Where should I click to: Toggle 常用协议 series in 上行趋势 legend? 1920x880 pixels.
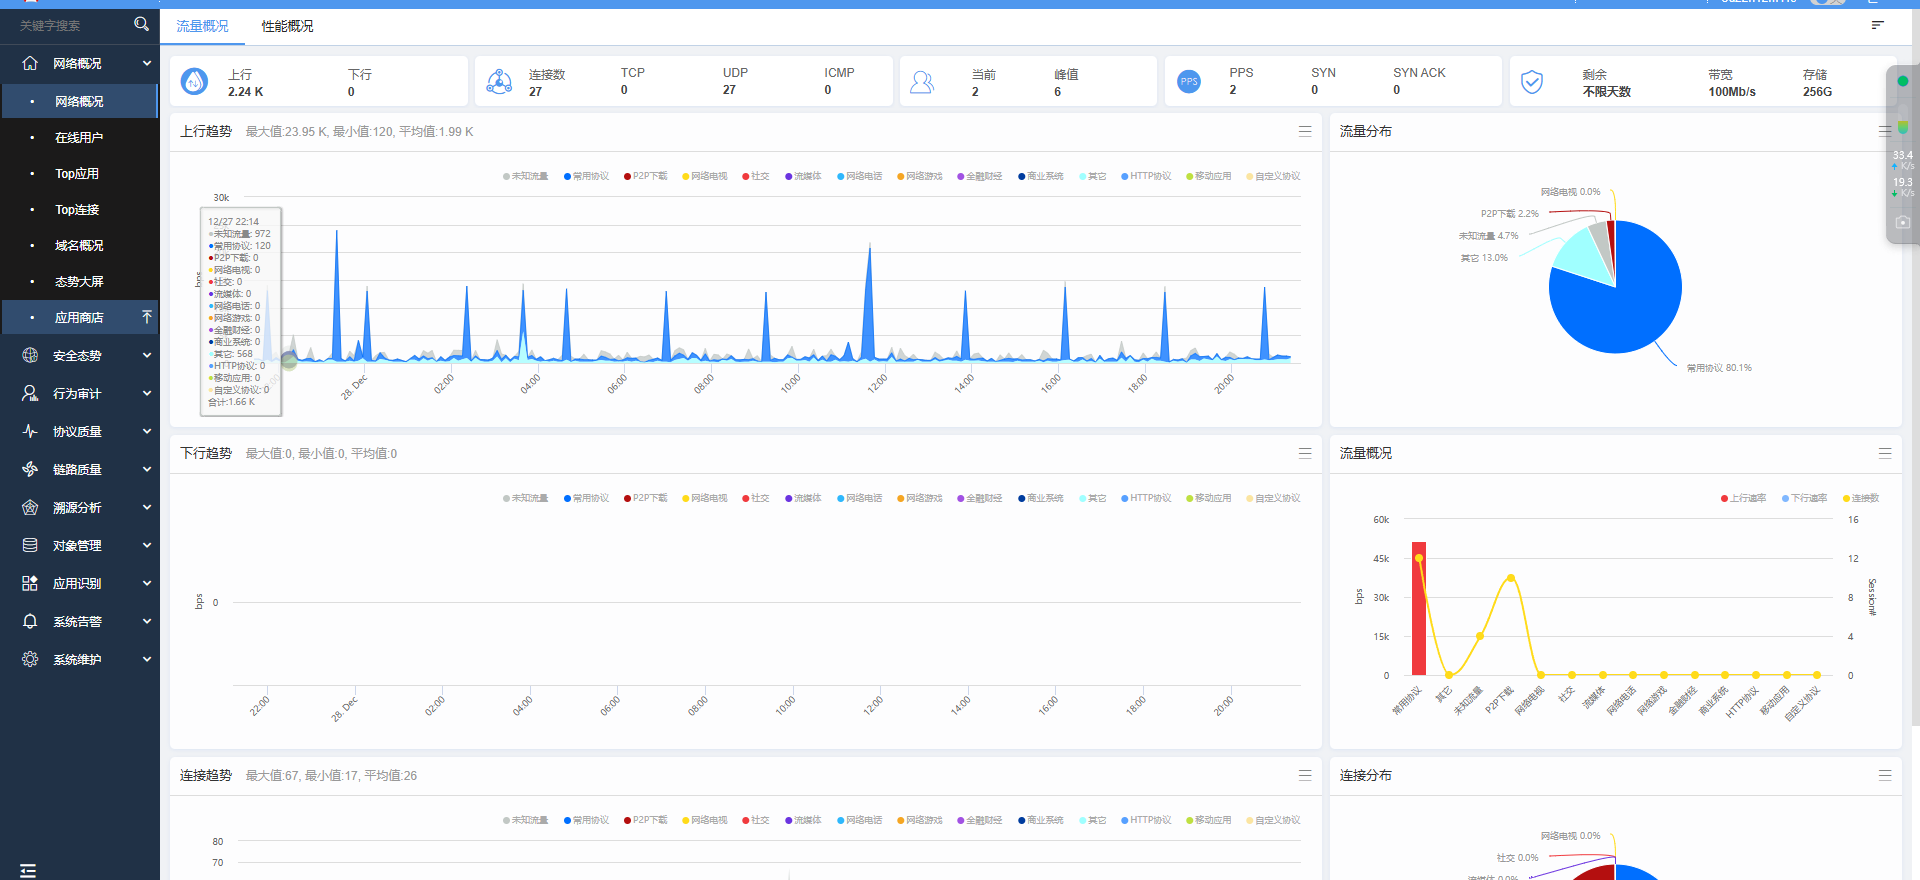[x=586, y=176]
